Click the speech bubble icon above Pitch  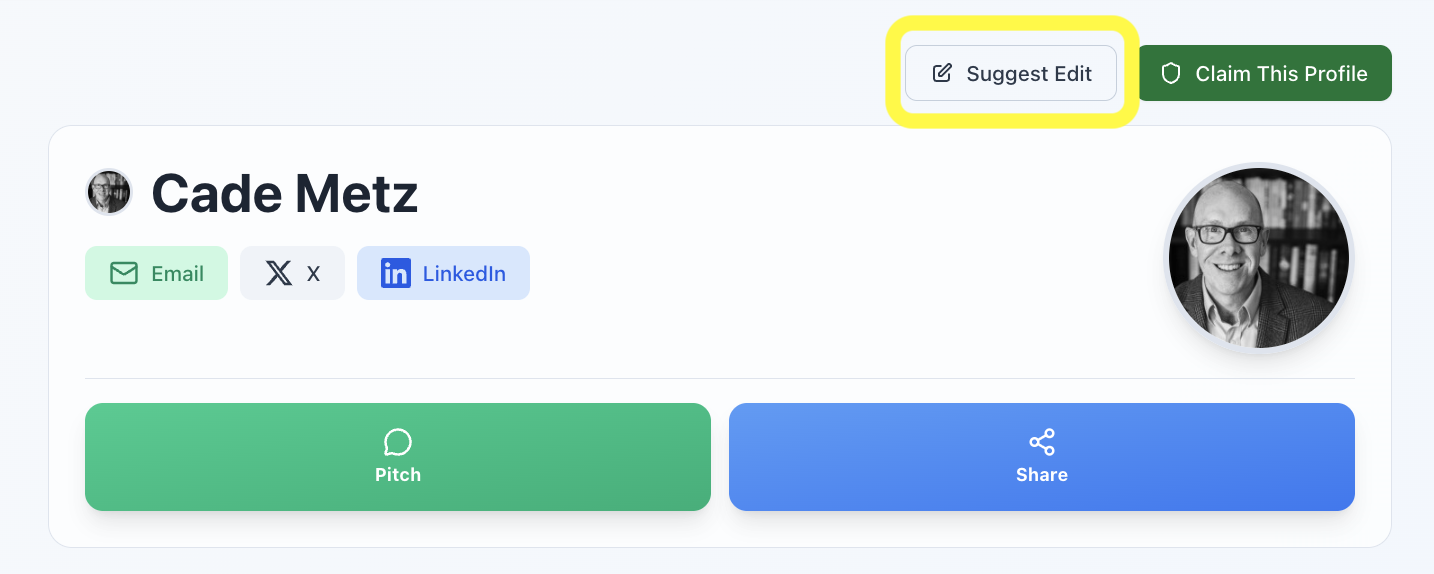[x=398, y=442]
